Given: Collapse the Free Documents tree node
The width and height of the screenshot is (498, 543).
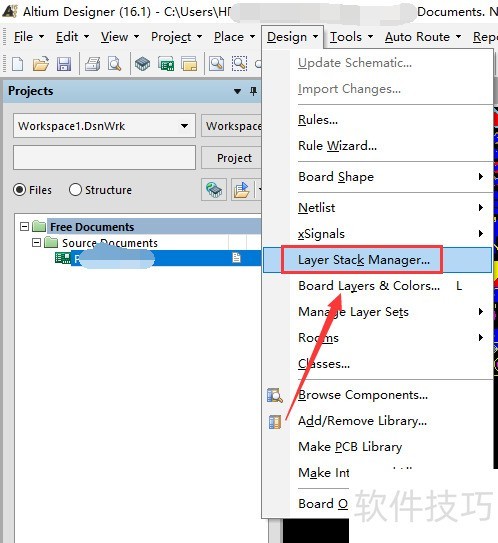Looking at the screenshot, I should (x=25, y=227).
